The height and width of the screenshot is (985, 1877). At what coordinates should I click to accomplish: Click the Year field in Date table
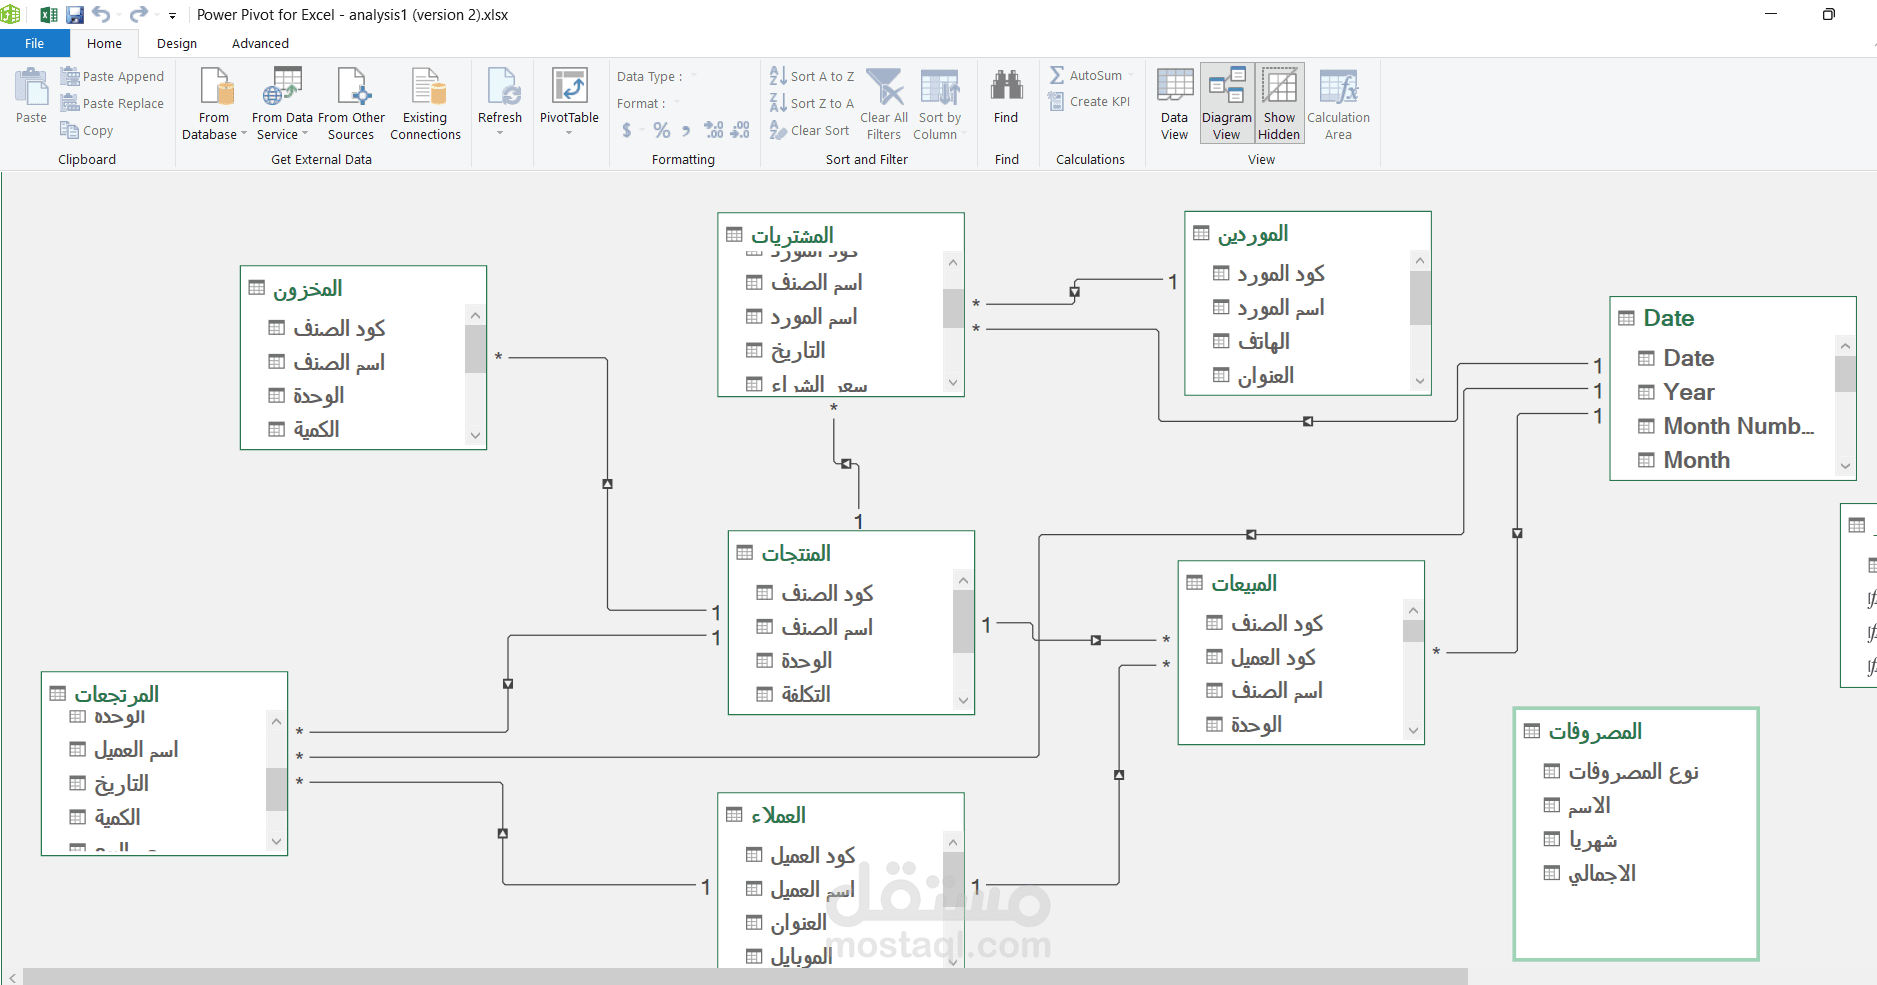(x=1689, y=392)
